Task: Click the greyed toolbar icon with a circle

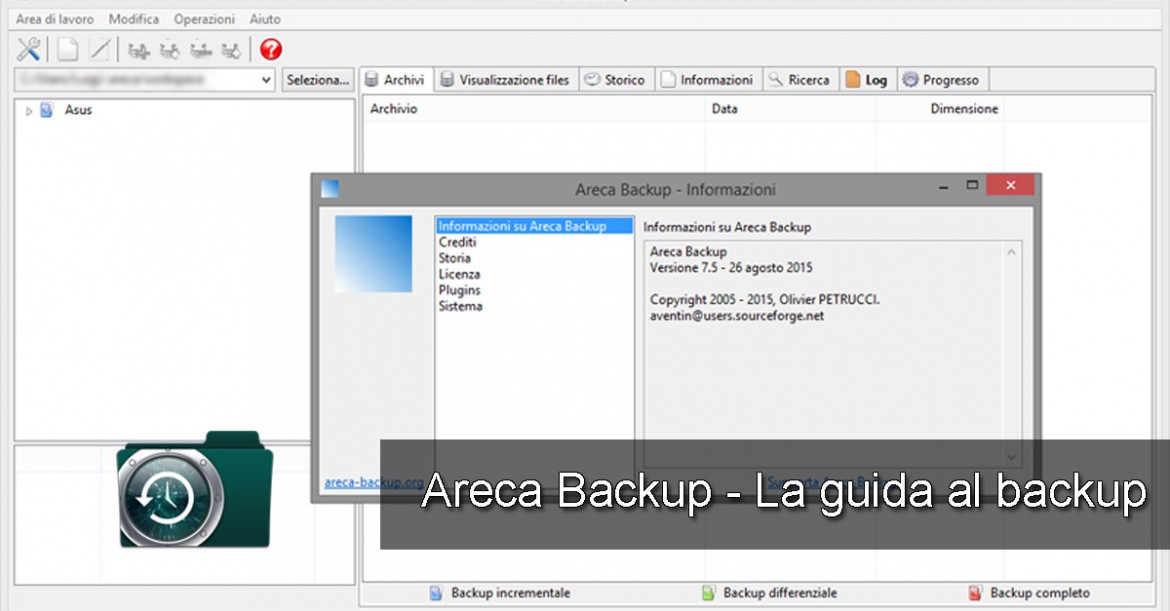Action: [169, 51]
